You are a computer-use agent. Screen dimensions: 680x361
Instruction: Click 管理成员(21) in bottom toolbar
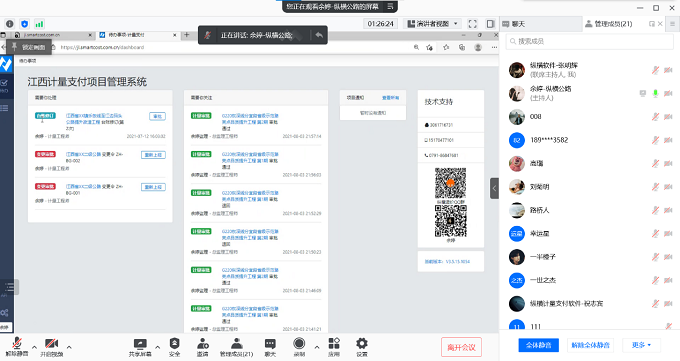click(236, 347)
